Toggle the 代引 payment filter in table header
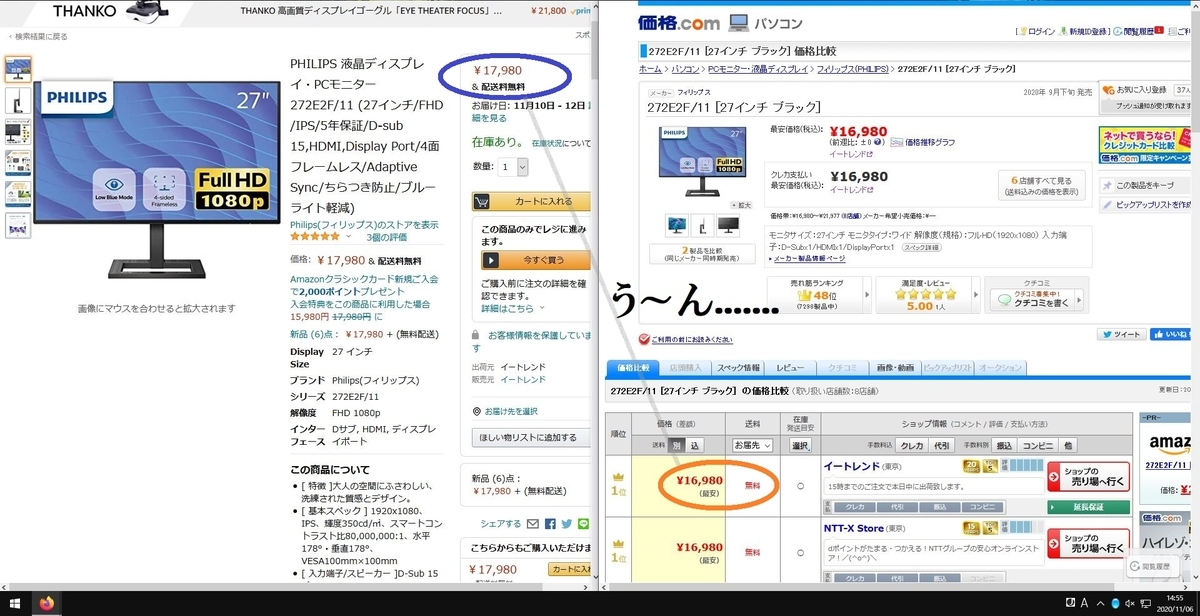 click(941, 445)
